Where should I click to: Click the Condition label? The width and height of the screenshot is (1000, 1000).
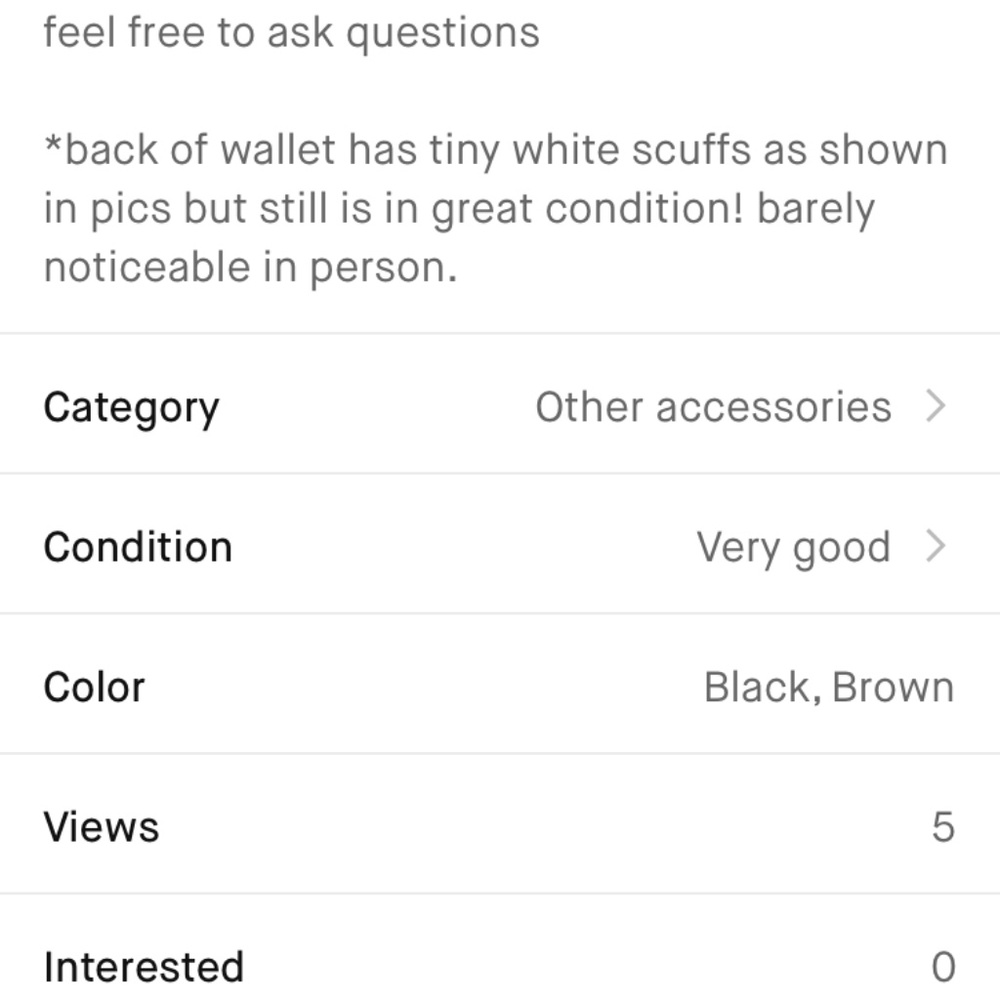138,547
